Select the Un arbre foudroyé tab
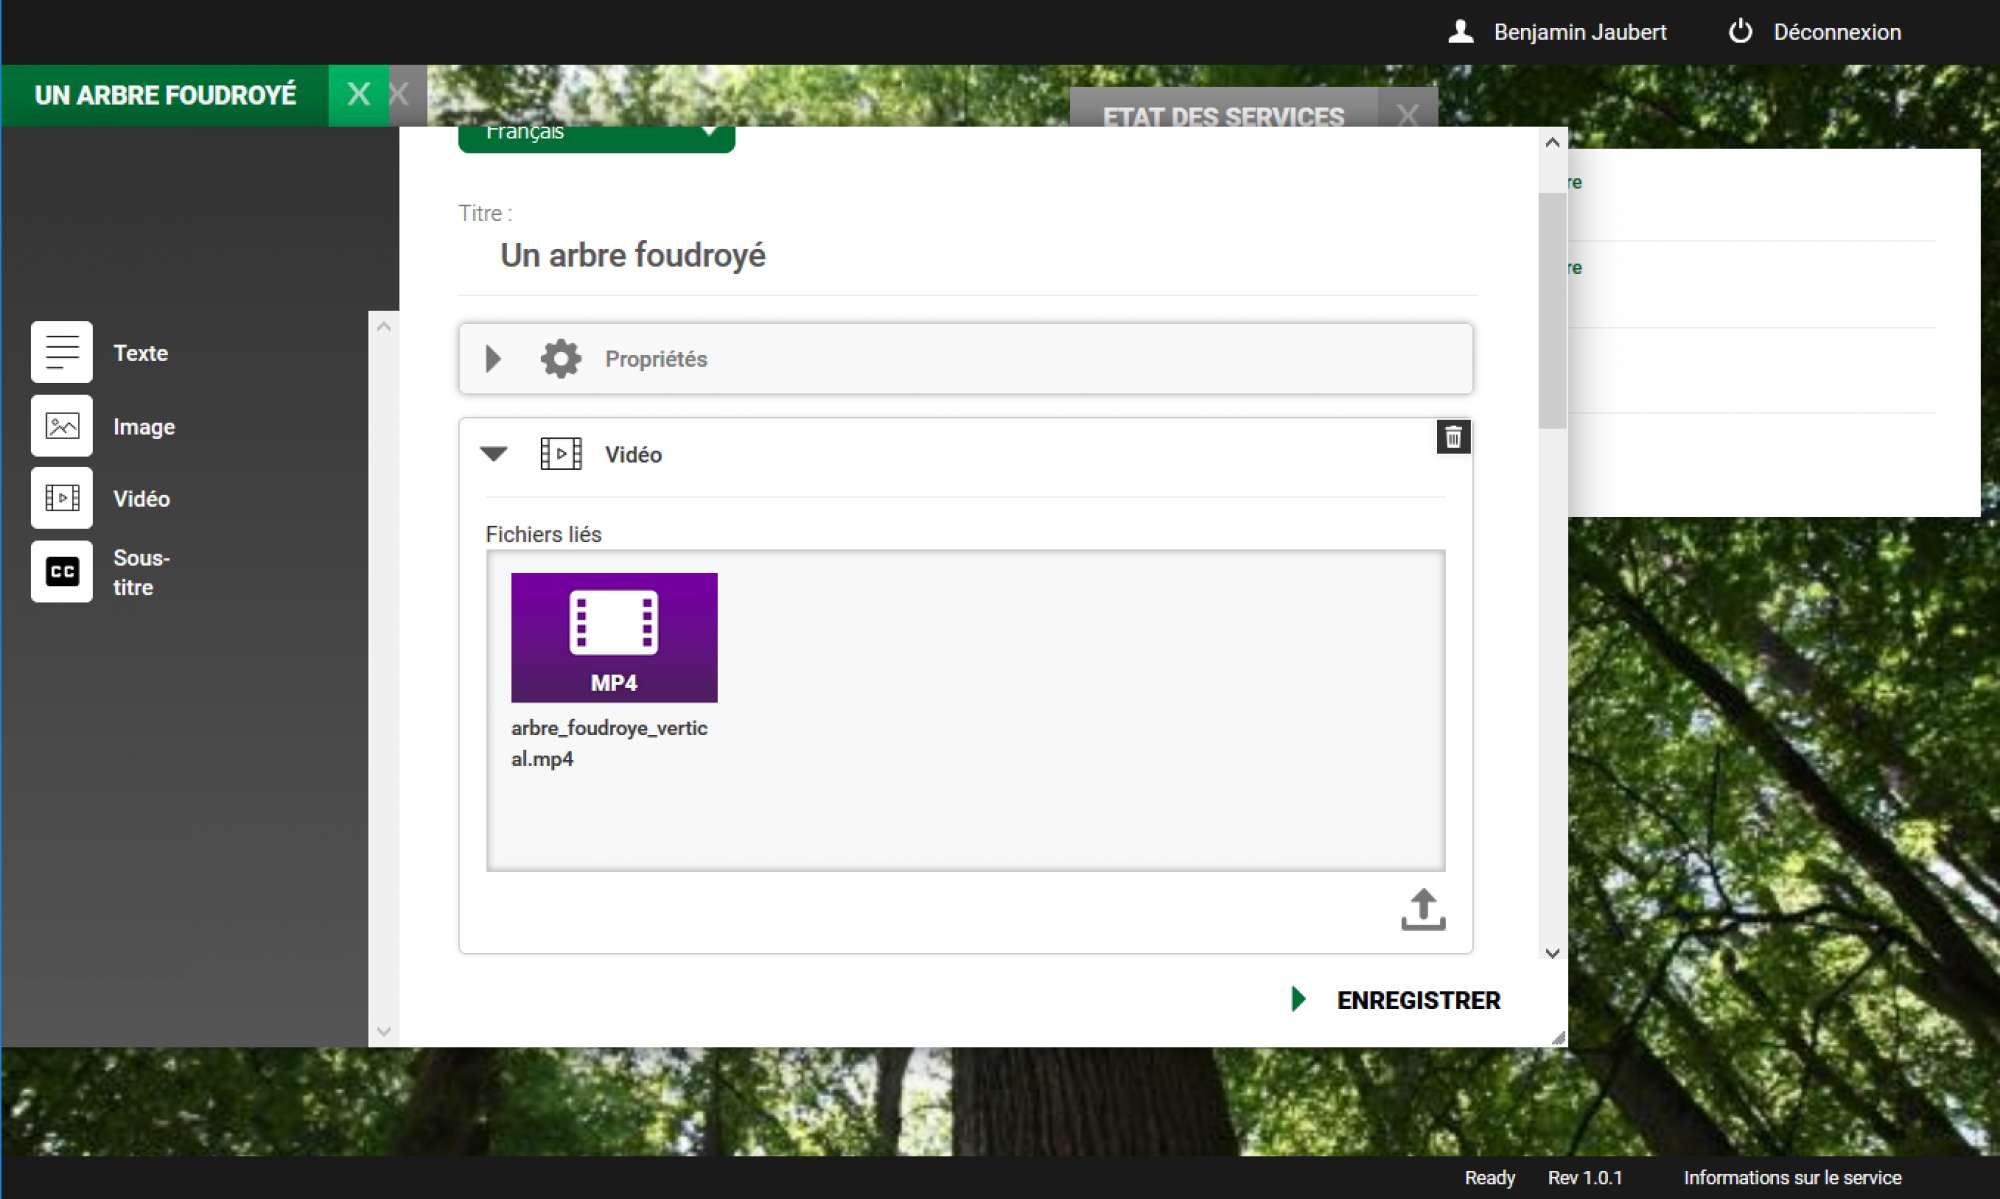The height and width of the screenshot is (1199, 2000). click(166, 95)
